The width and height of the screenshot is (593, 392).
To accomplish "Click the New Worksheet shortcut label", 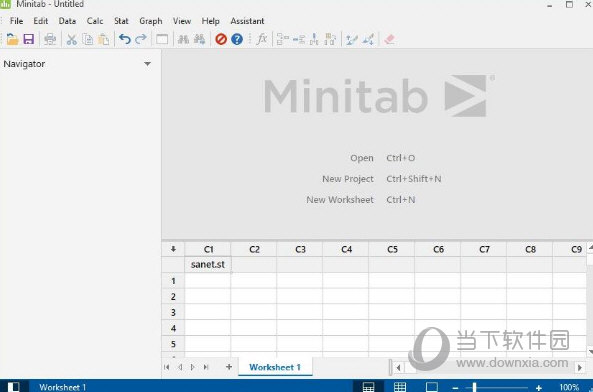I will (340, 200).
